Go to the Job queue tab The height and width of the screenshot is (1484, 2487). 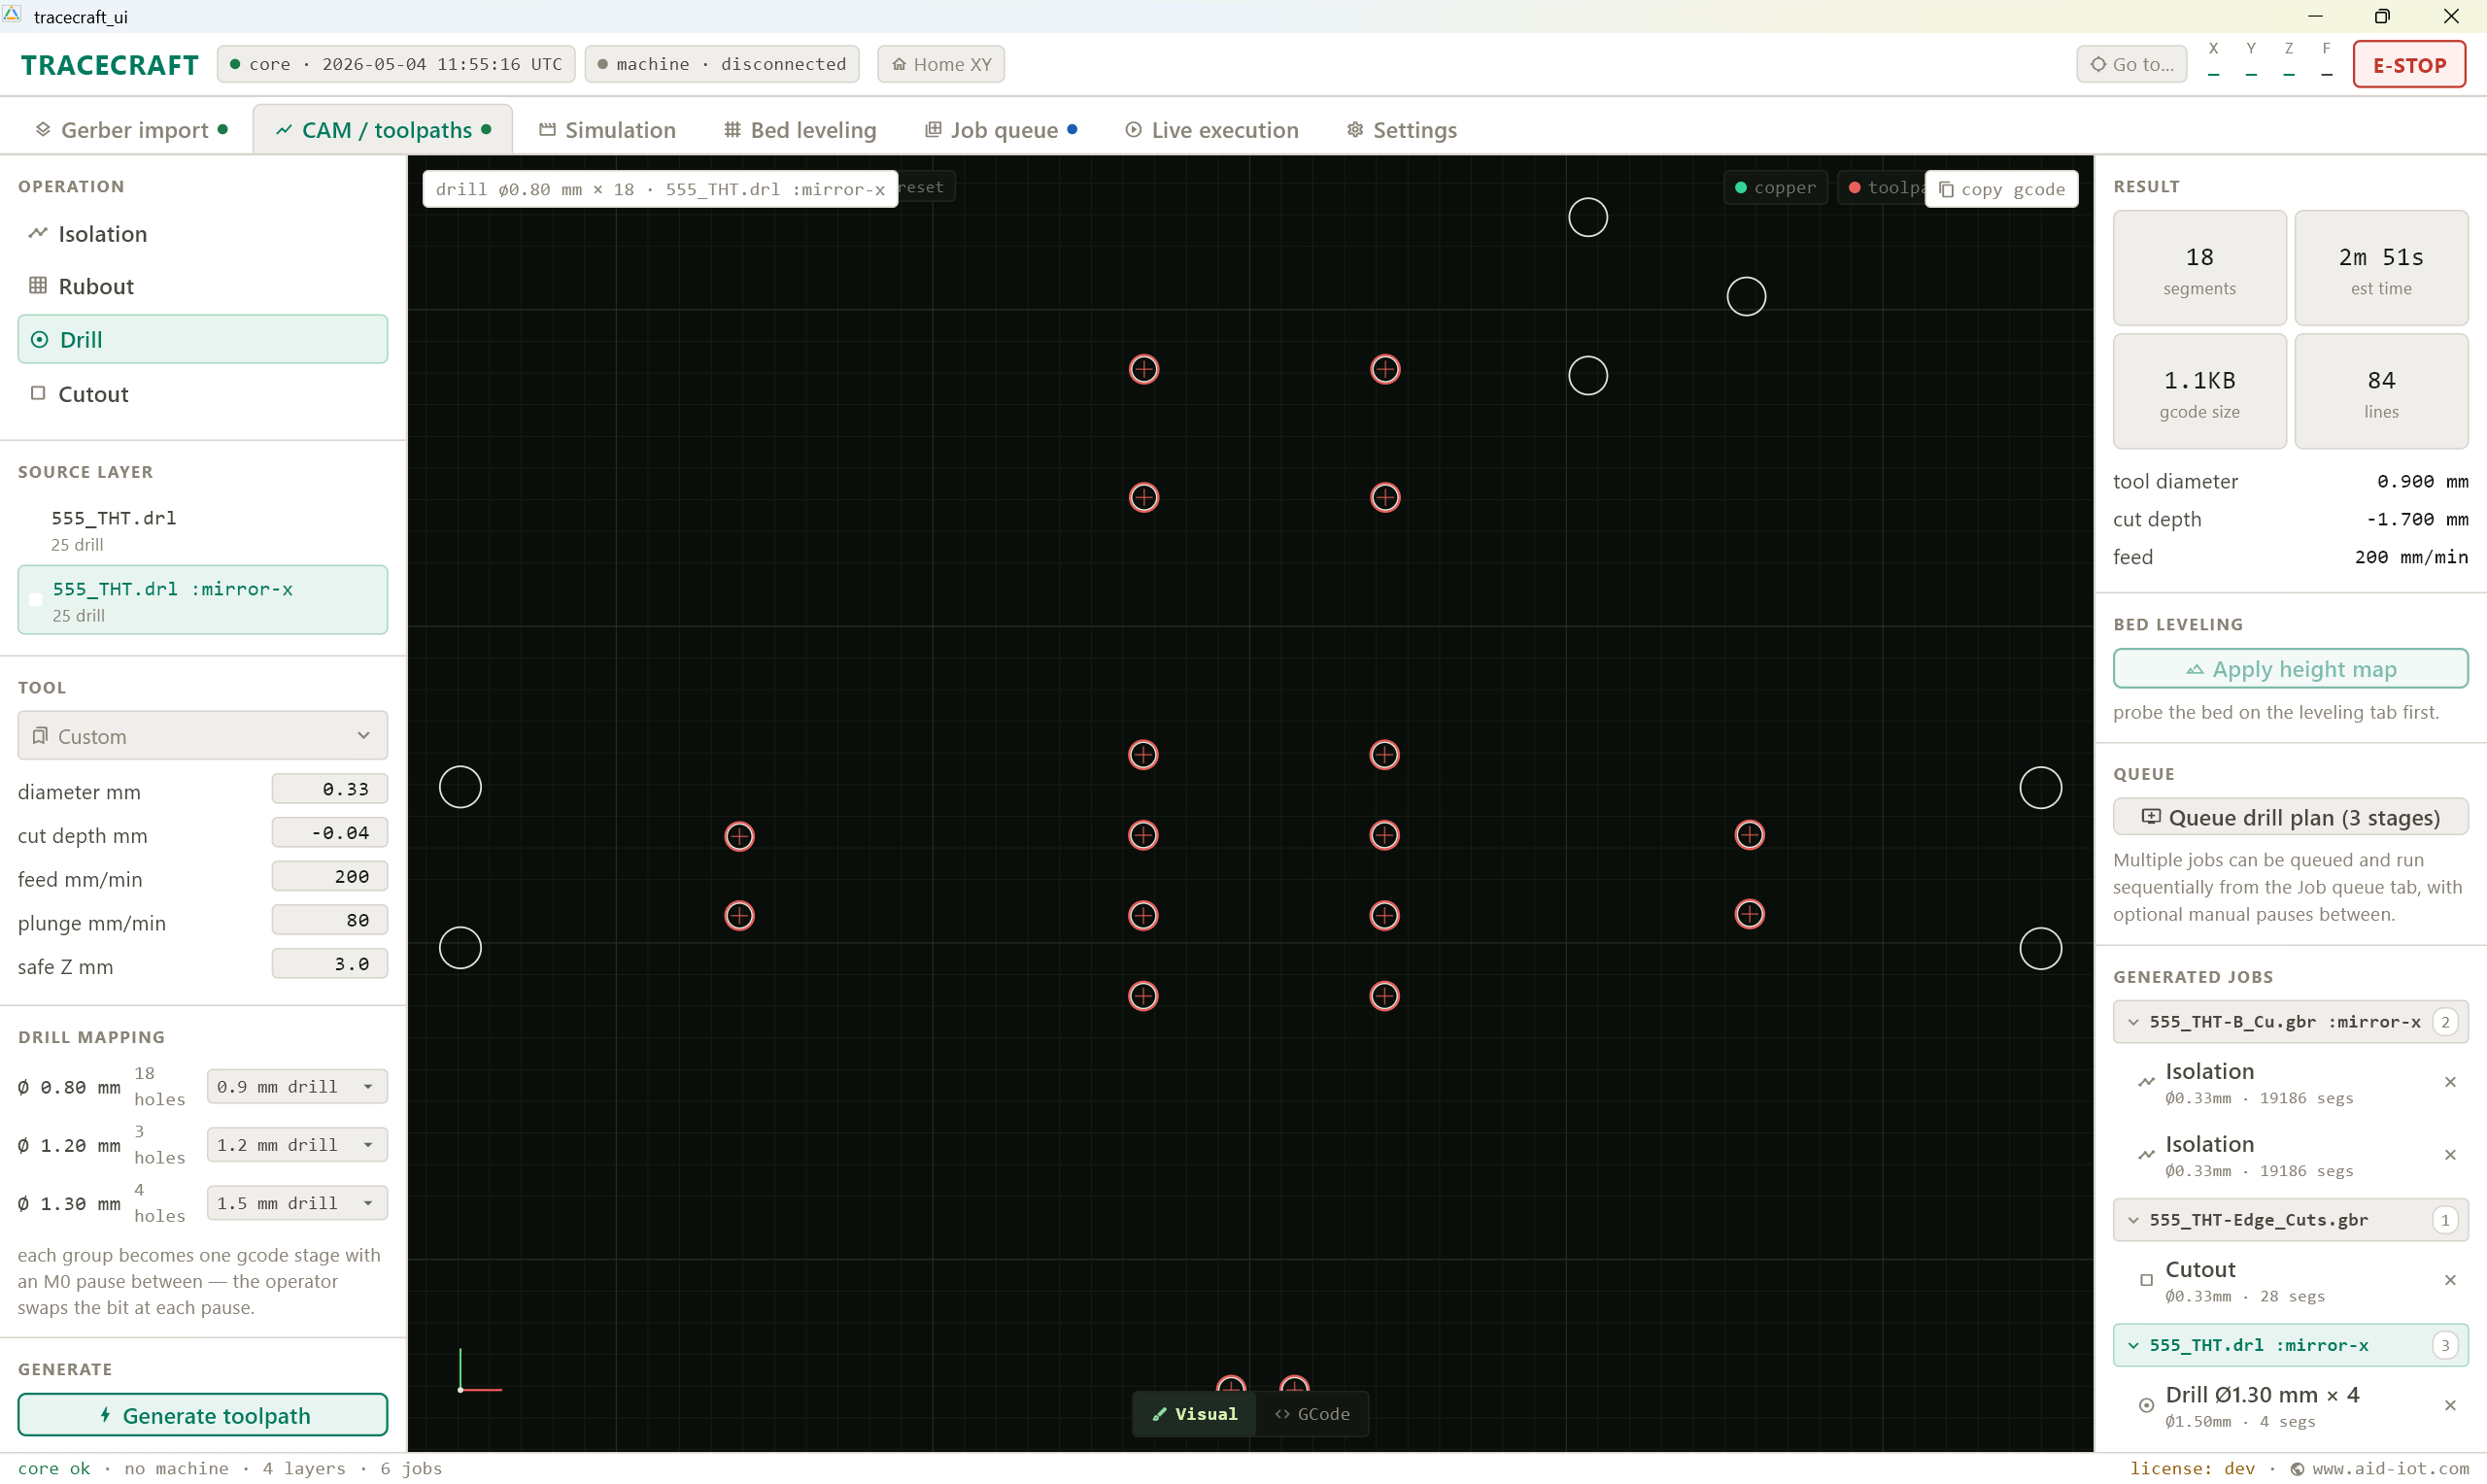[x=1000, y=130]
